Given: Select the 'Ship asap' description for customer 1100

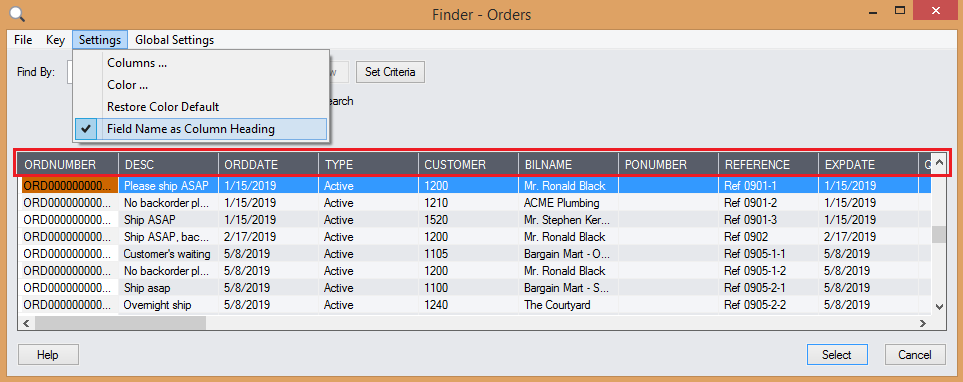Looking at the screenshot, I should tap(168, 287).
